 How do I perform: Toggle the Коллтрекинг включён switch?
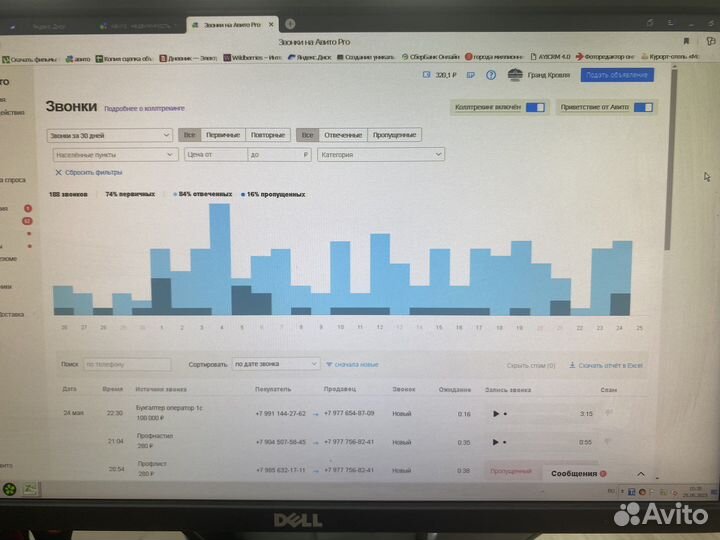(535, 107)
